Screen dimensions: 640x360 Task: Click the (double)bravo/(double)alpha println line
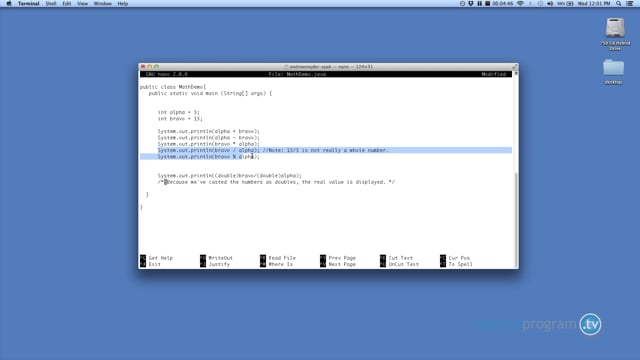(x=230, y=176)
